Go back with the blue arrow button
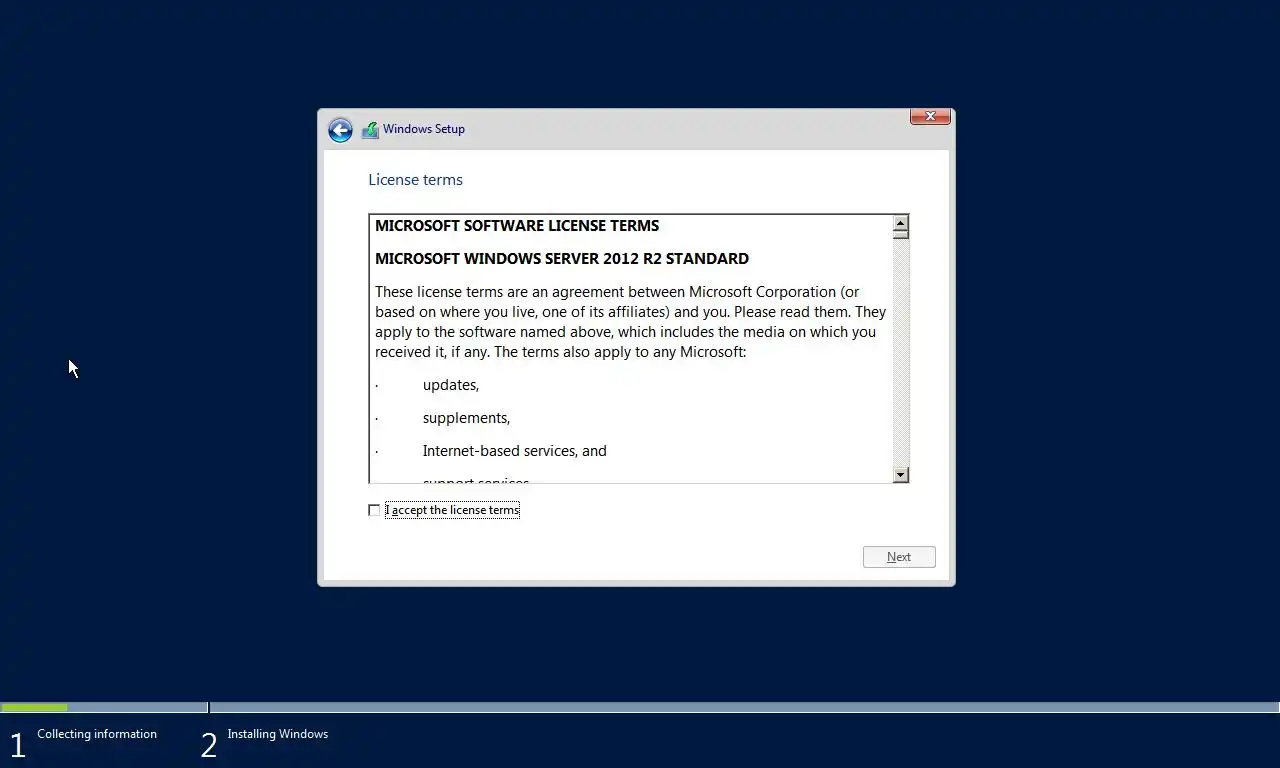This screenshot has height=768, width=1280. pos(340,130)
